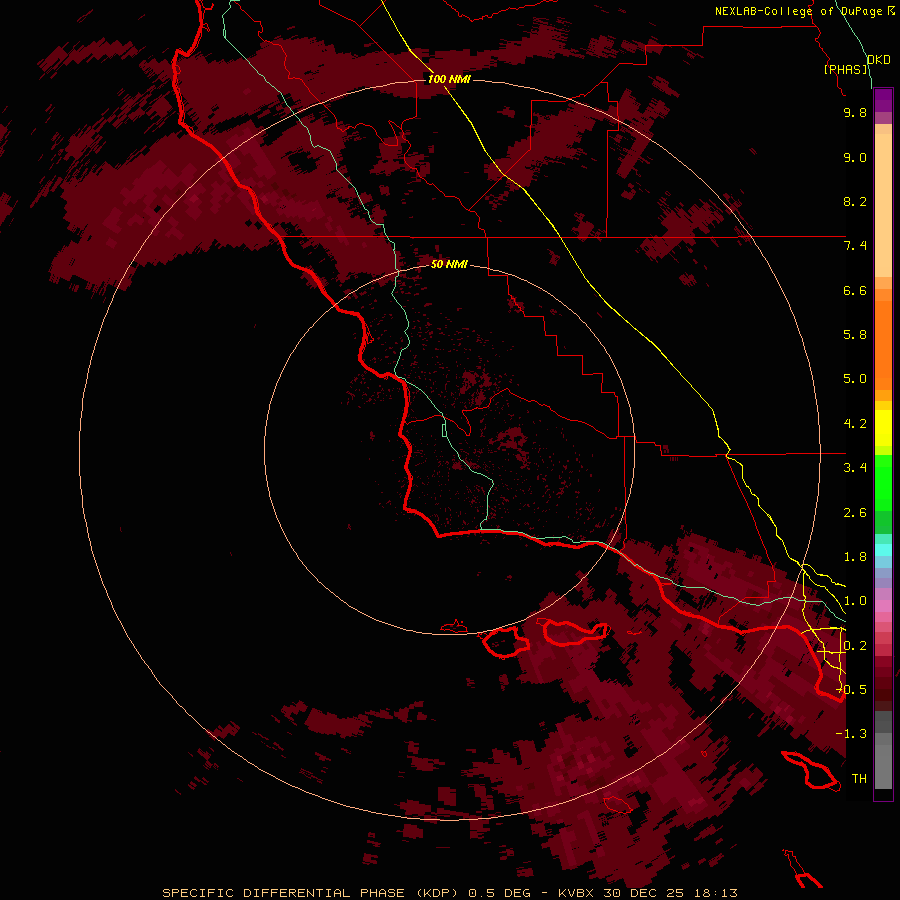
Task: Click the 8.2 value on the color scale
Action: click(x=855, y=201)
